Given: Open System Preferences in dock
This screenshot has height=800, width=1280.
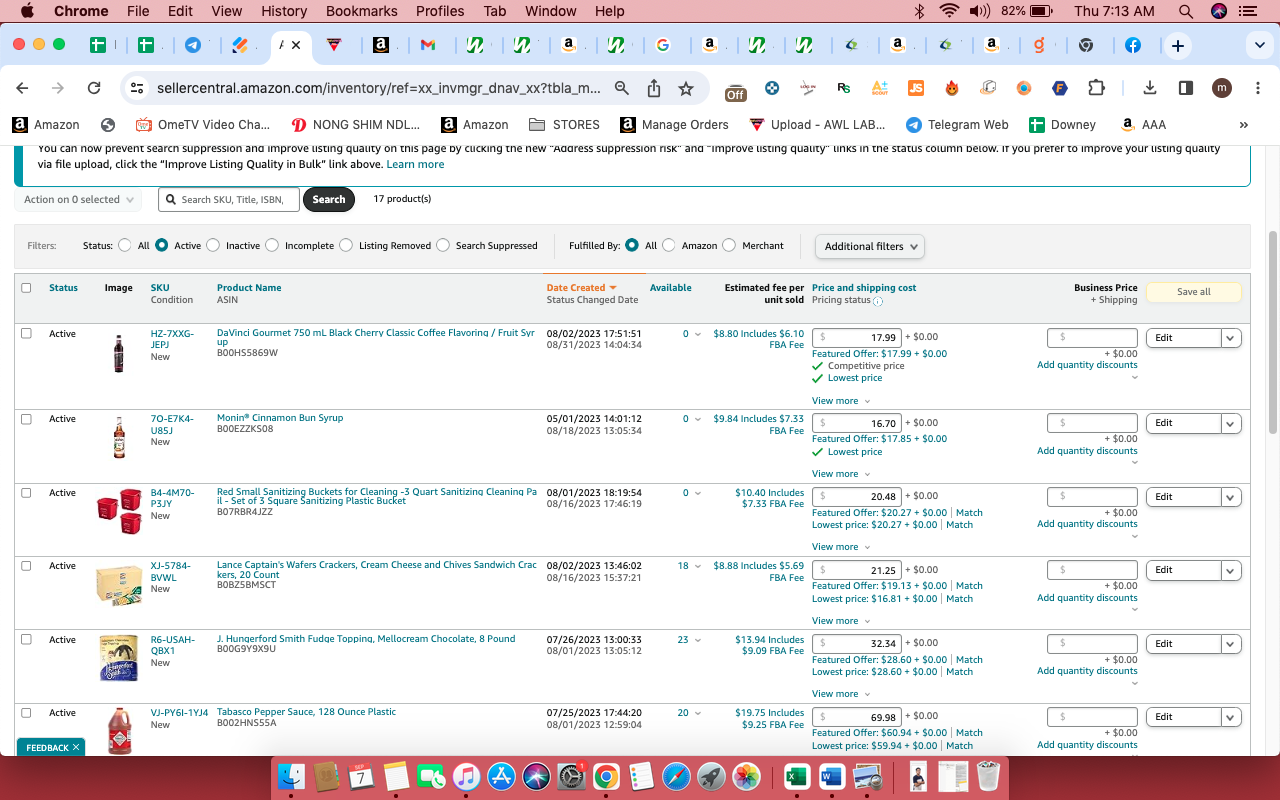Looking at the screenshot, I should tap(571, 777).
